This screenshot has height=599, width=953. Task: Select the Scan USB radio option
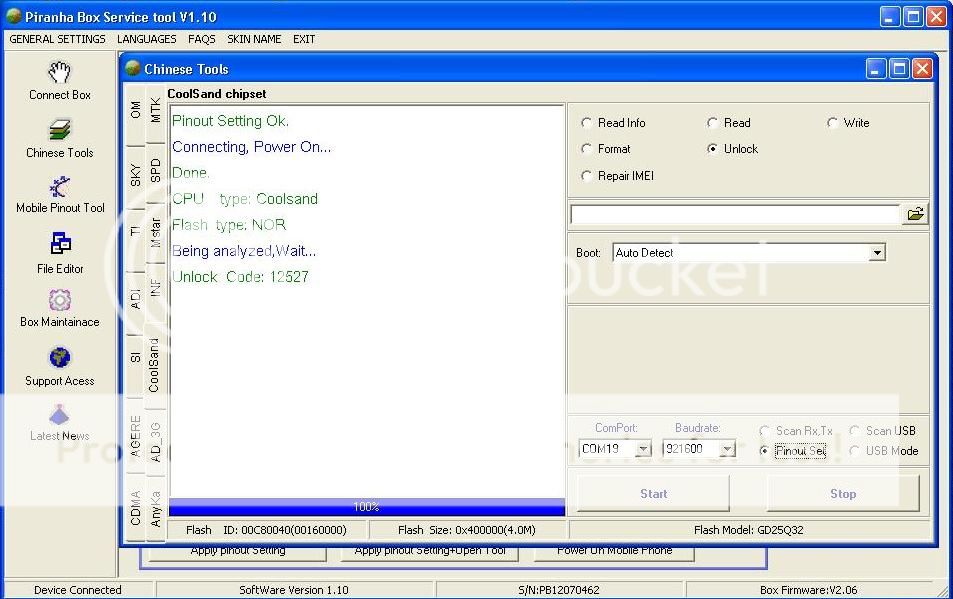point(854,431)
